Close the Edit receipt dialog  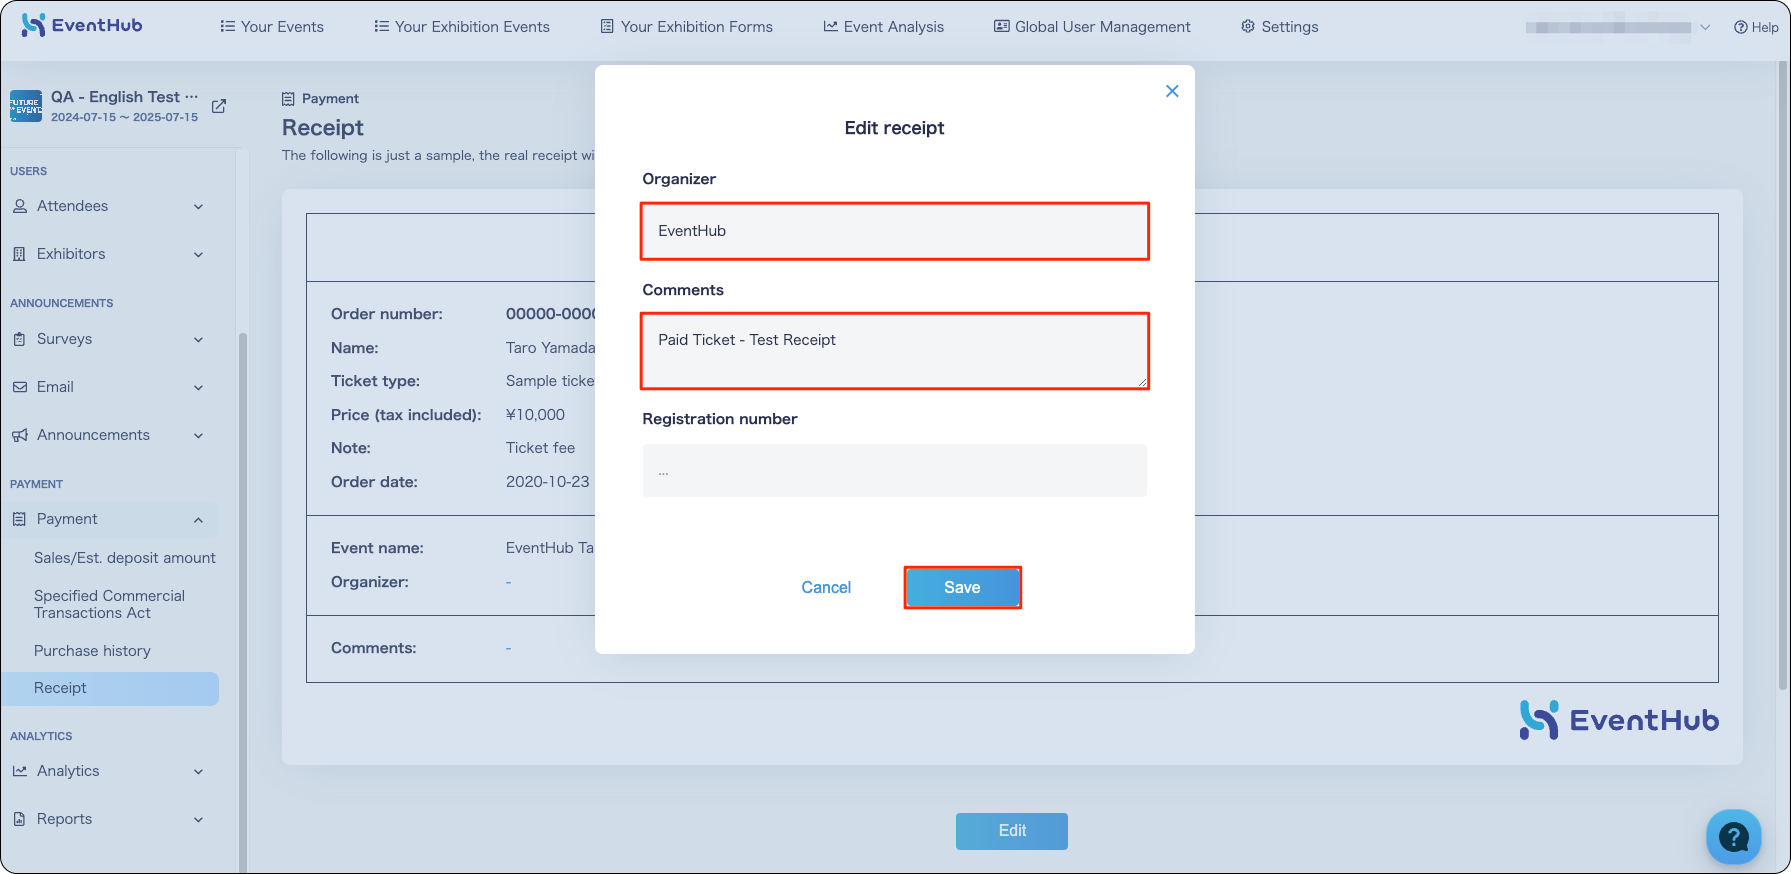(1172, 91)
